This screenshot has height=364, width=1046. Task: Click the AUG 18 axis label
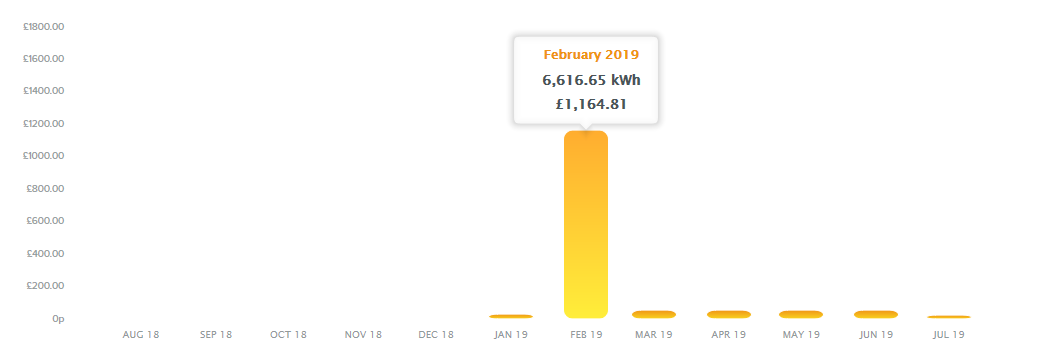coord(141,335)
